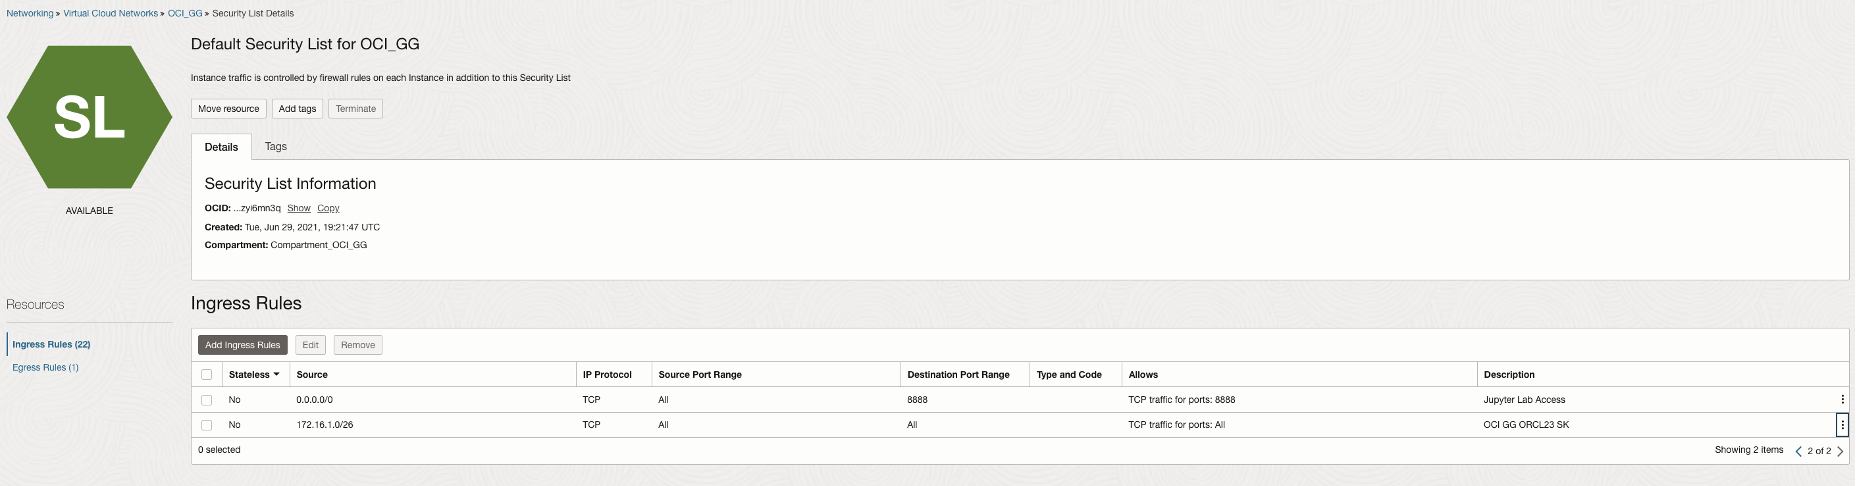The image size is (1856, 486).
Task: Check the 0.0.0.0/0 rule checkbox
Action: coord(207,400)
